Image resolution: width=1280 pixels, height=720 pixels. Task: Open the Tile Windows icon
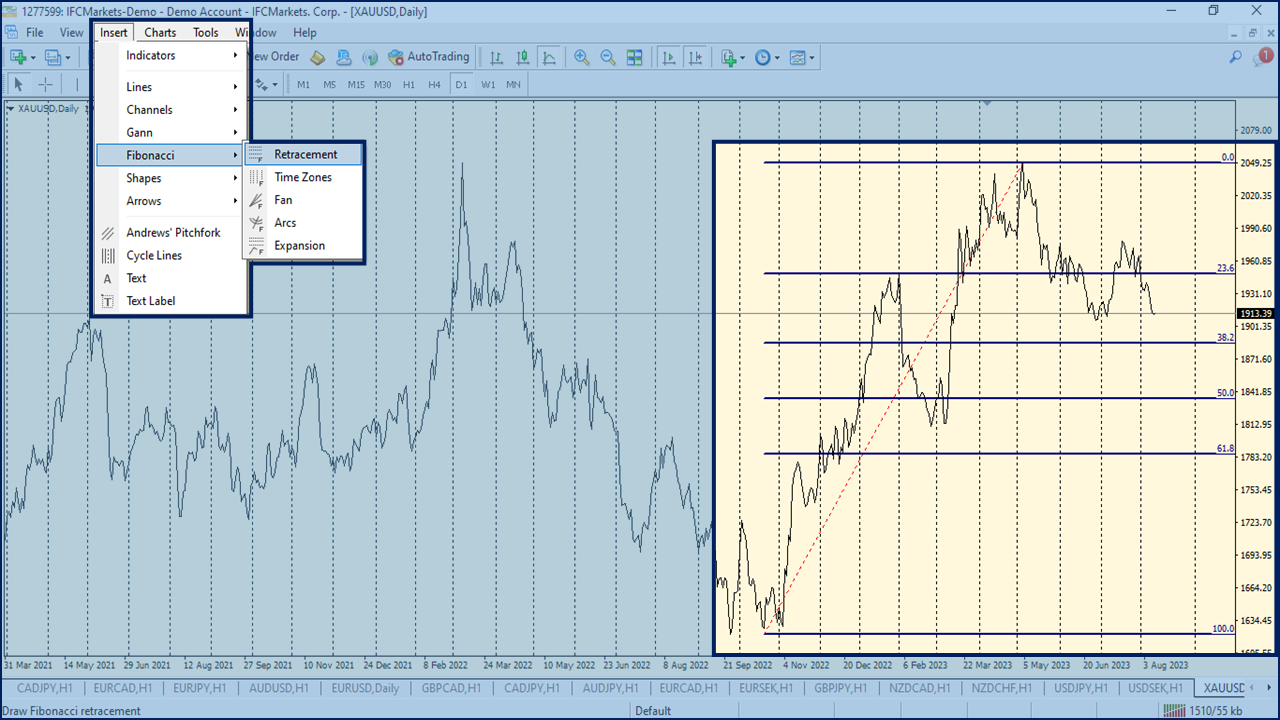(634, 57)
